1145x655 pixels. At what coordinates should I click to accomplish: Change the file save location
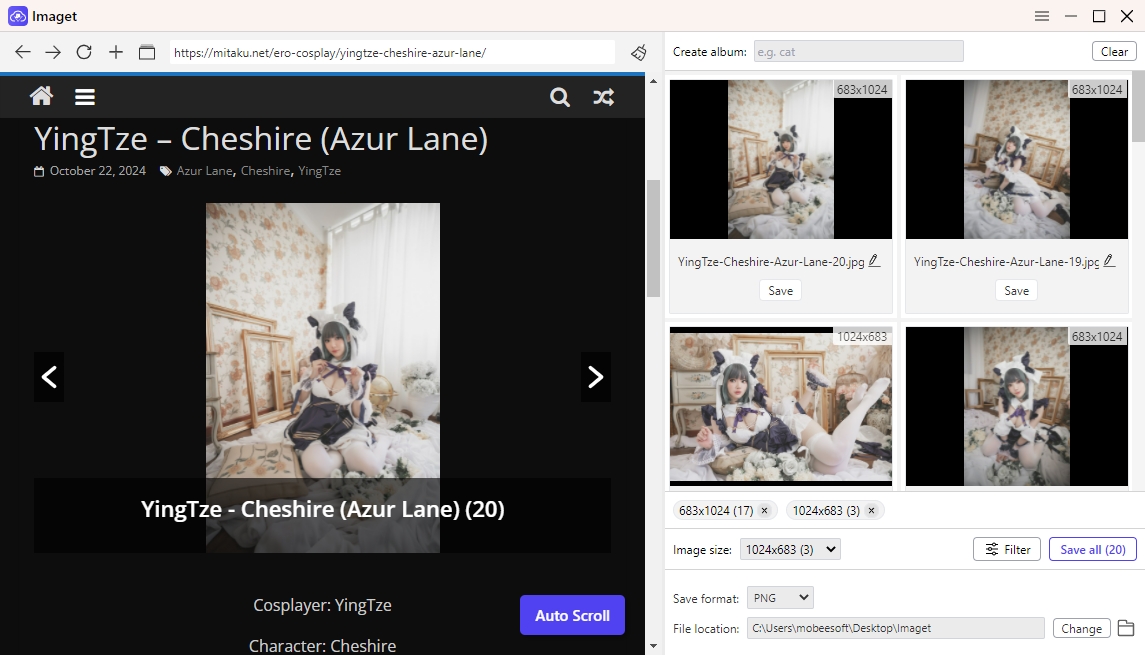(1081, 628)
